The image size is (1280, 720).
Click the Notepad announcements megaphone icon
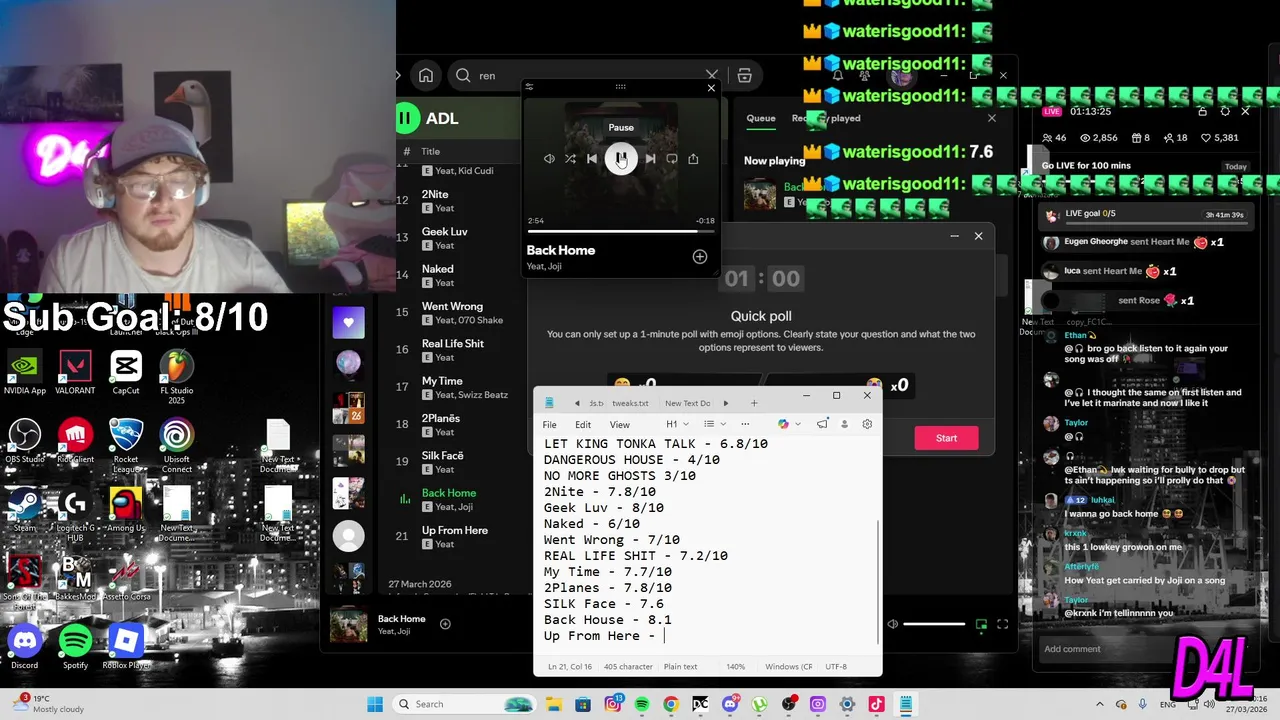[822, 424]
